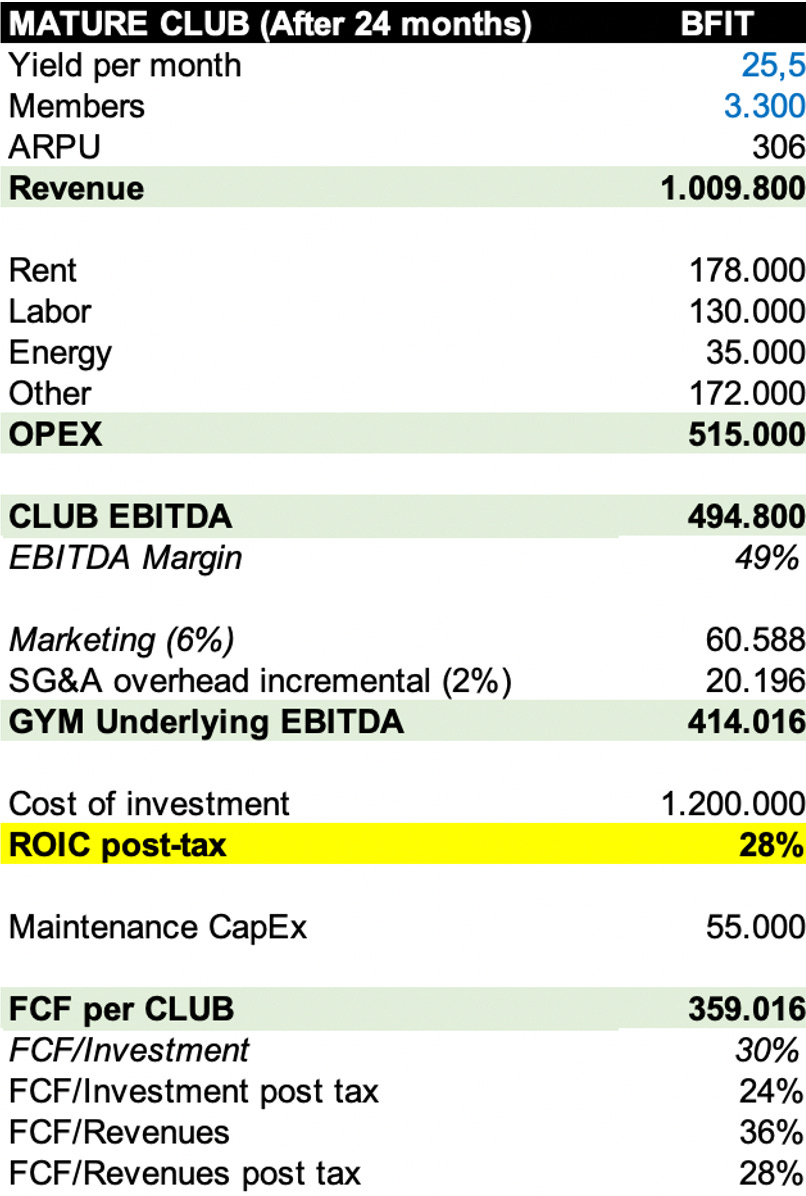The image size is (806, 1196).
Task: Click the Underlying EBITDA value 414.016
Action: pyautogui.click(x=747, y=722)
